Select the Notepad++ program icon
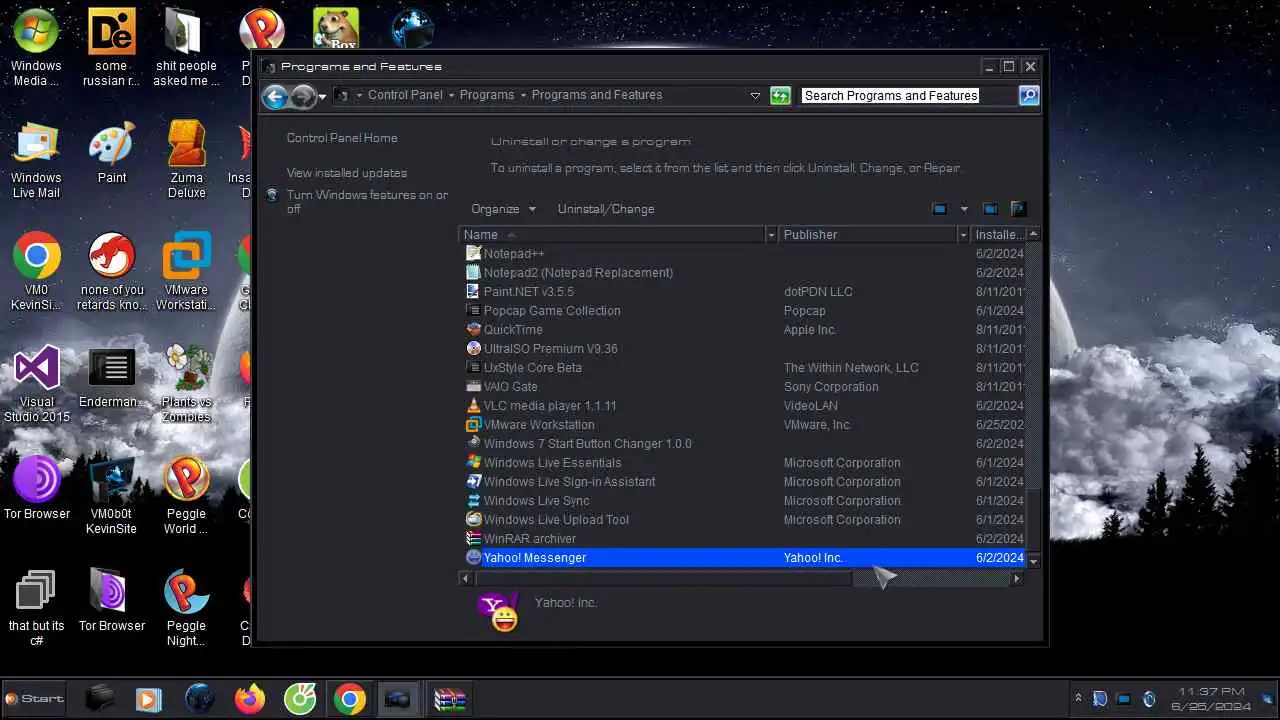The image size is (1280, 720). (x=474, y=254)
